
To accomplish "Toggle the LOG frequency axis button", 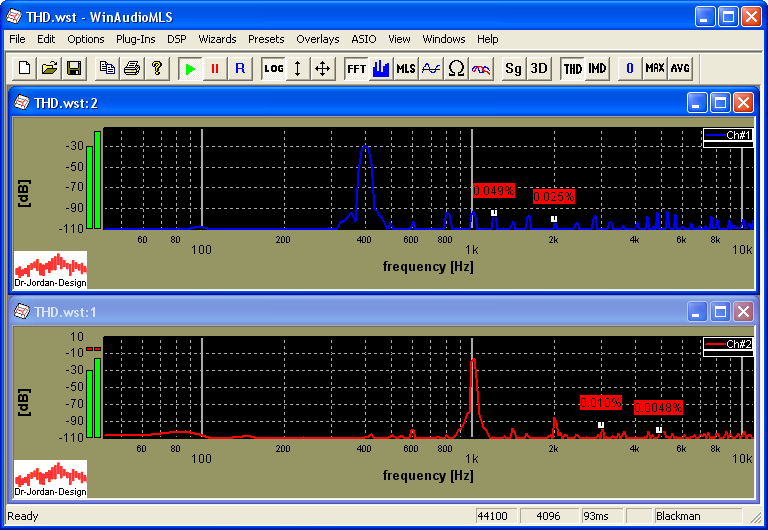I will 274,68.
